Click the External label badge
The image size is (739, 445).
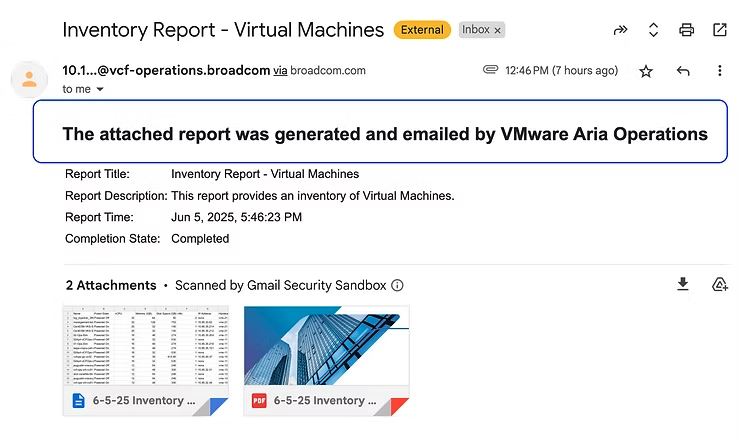click(422, 30)
